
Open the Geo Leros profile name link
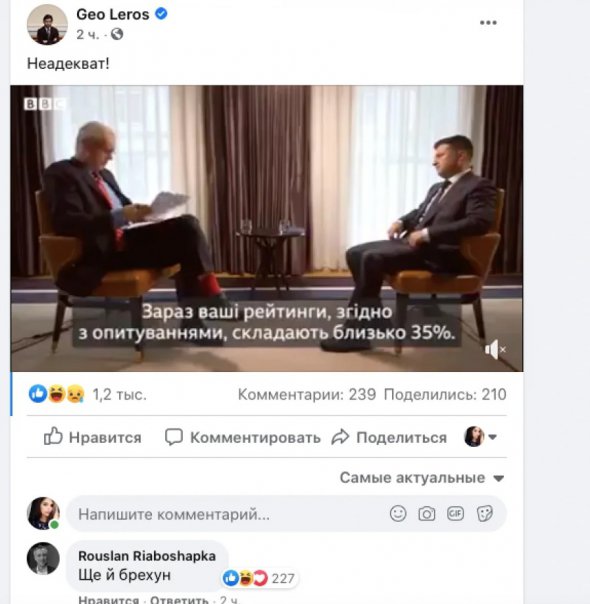pyautogui.click(x=113, y=14)
